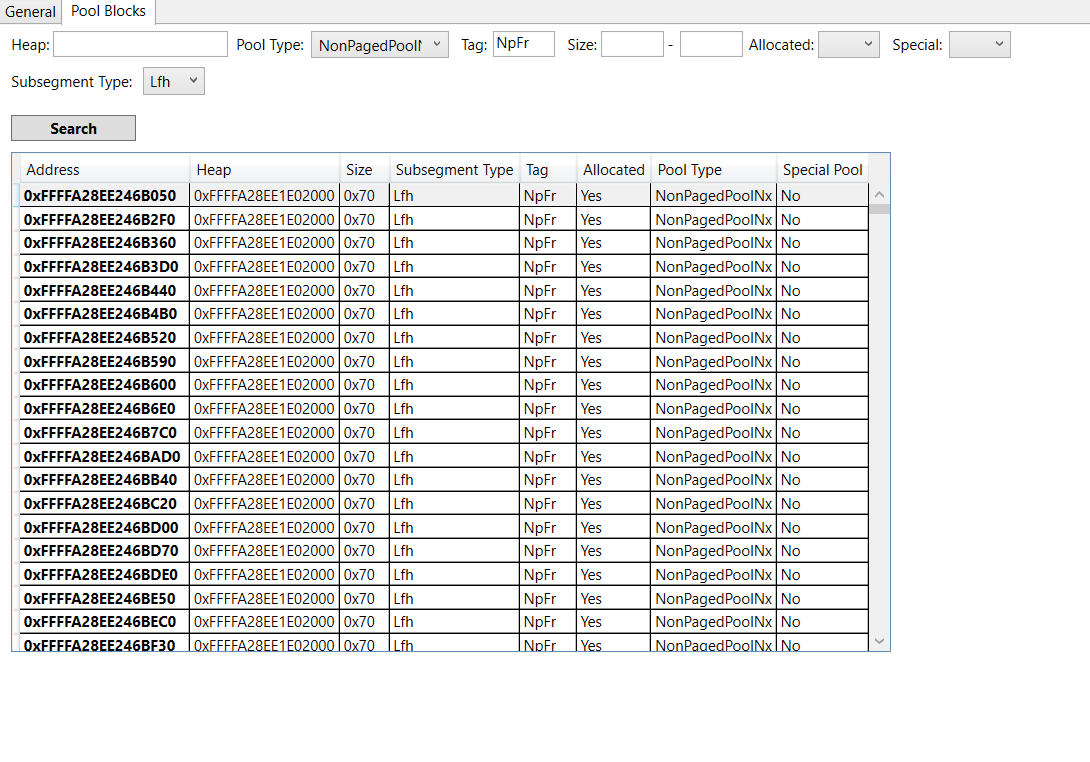This screenshot has height=762, width=1090.
Task: Click the scroll up arrow of the table
Action: pyautogui.click(x=879, y=195)
